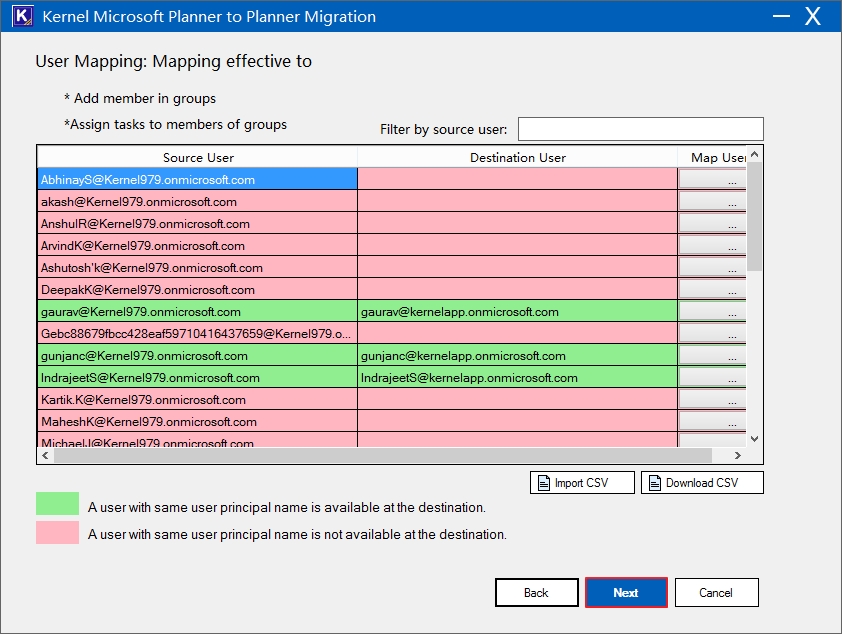The width and height of the screenshot is (842, 634).
Task: Click the Map User column header
Action: [x=712, y=157]
